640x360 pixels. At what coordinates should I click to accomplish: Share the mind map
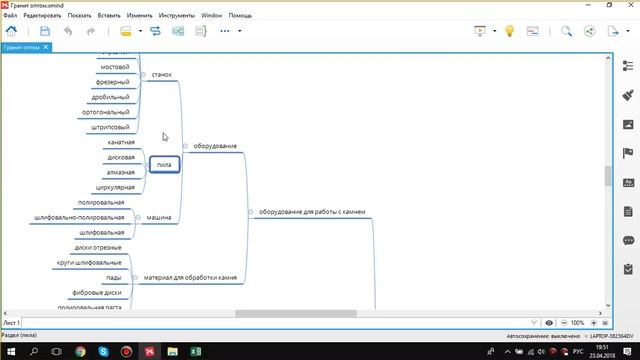click(x=589, y=31)
